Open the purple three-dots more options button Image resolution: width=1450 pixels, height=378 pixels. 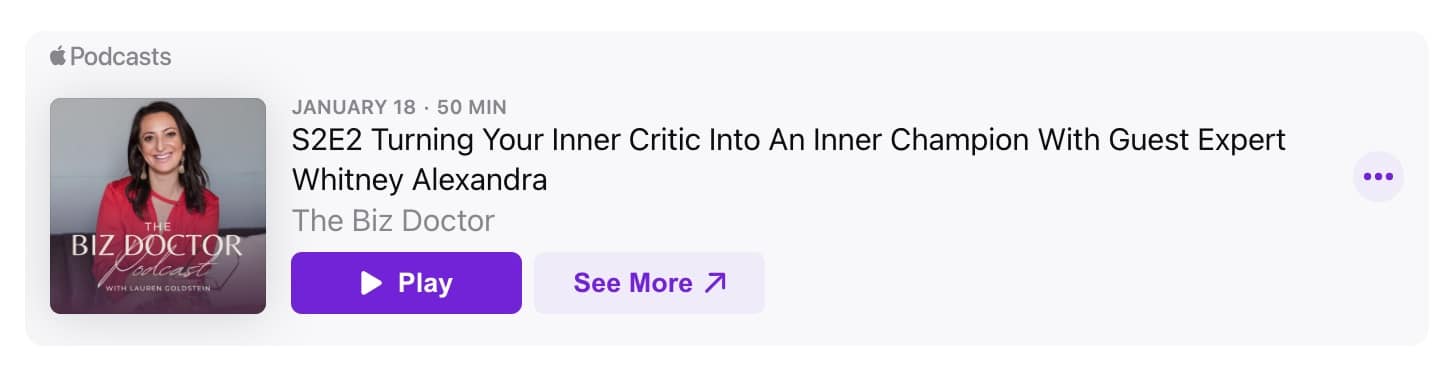pyautogui.click(x=1378, y=177)
